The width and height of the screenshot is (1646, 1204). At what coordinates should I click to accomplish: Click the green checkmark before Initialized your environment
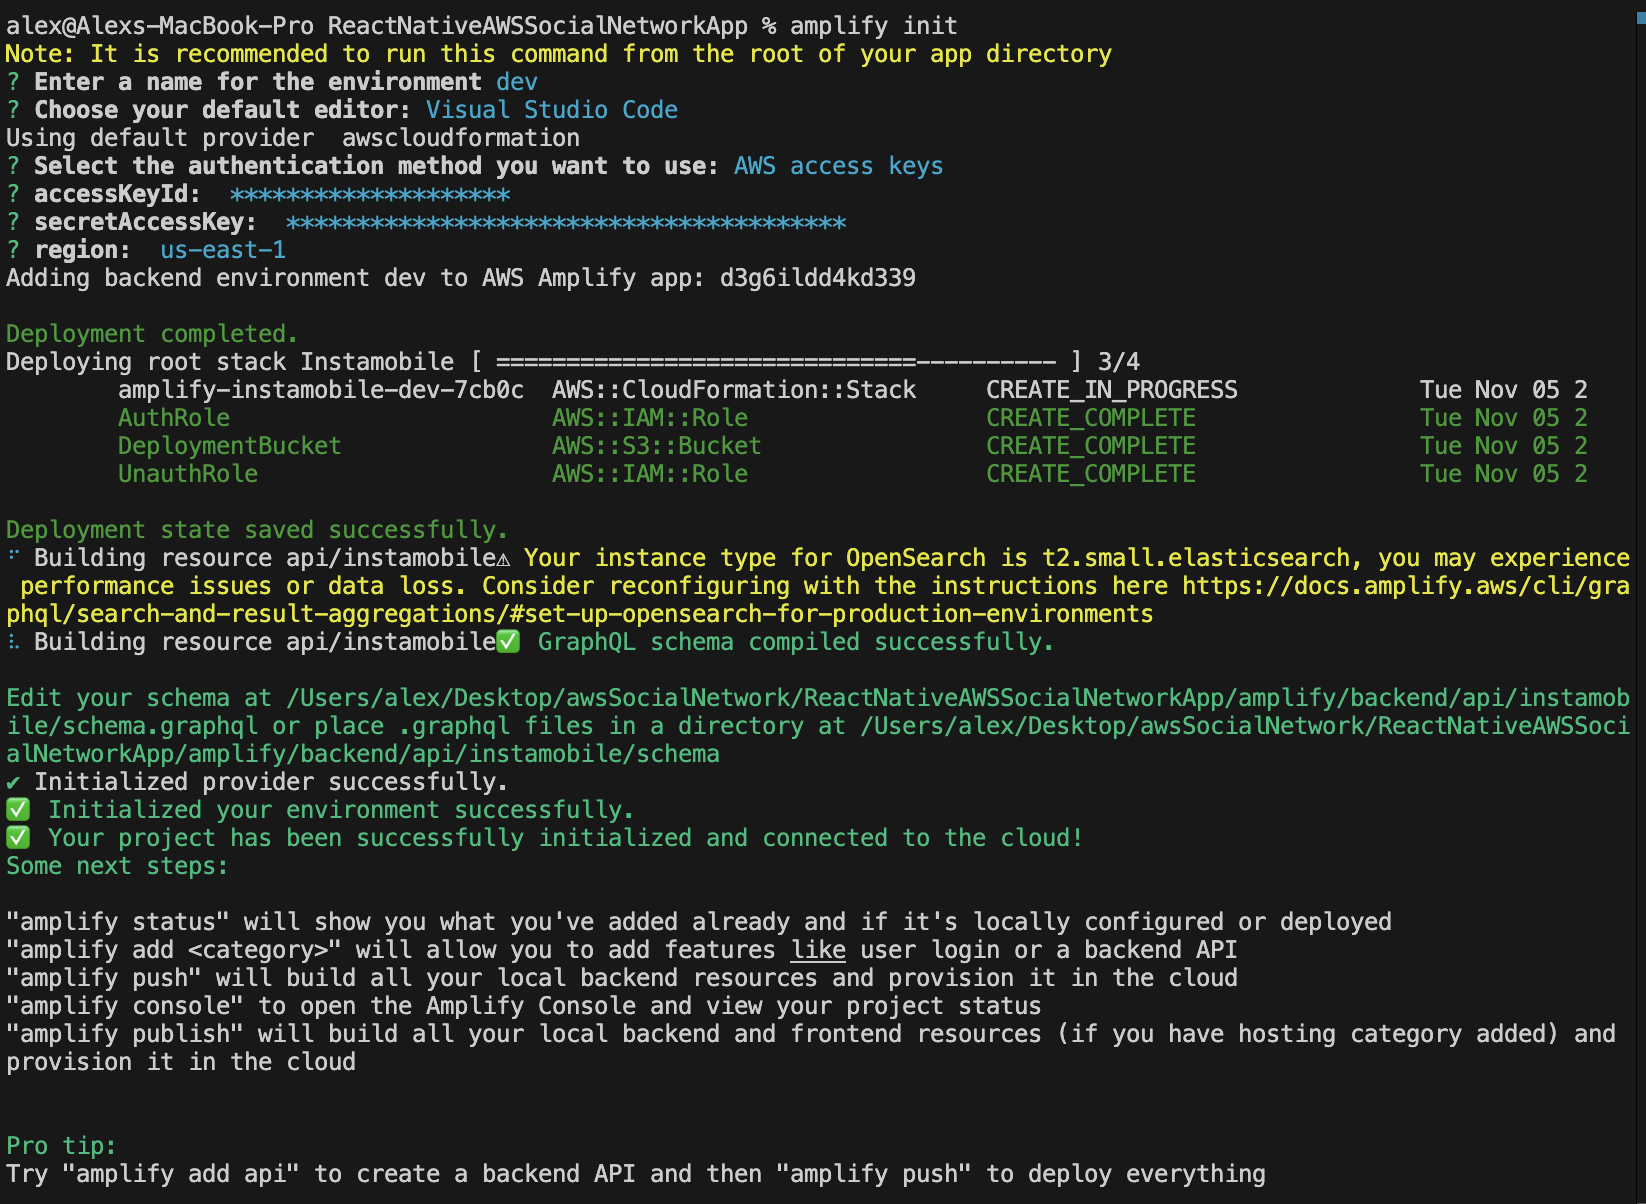click(18, 810)
